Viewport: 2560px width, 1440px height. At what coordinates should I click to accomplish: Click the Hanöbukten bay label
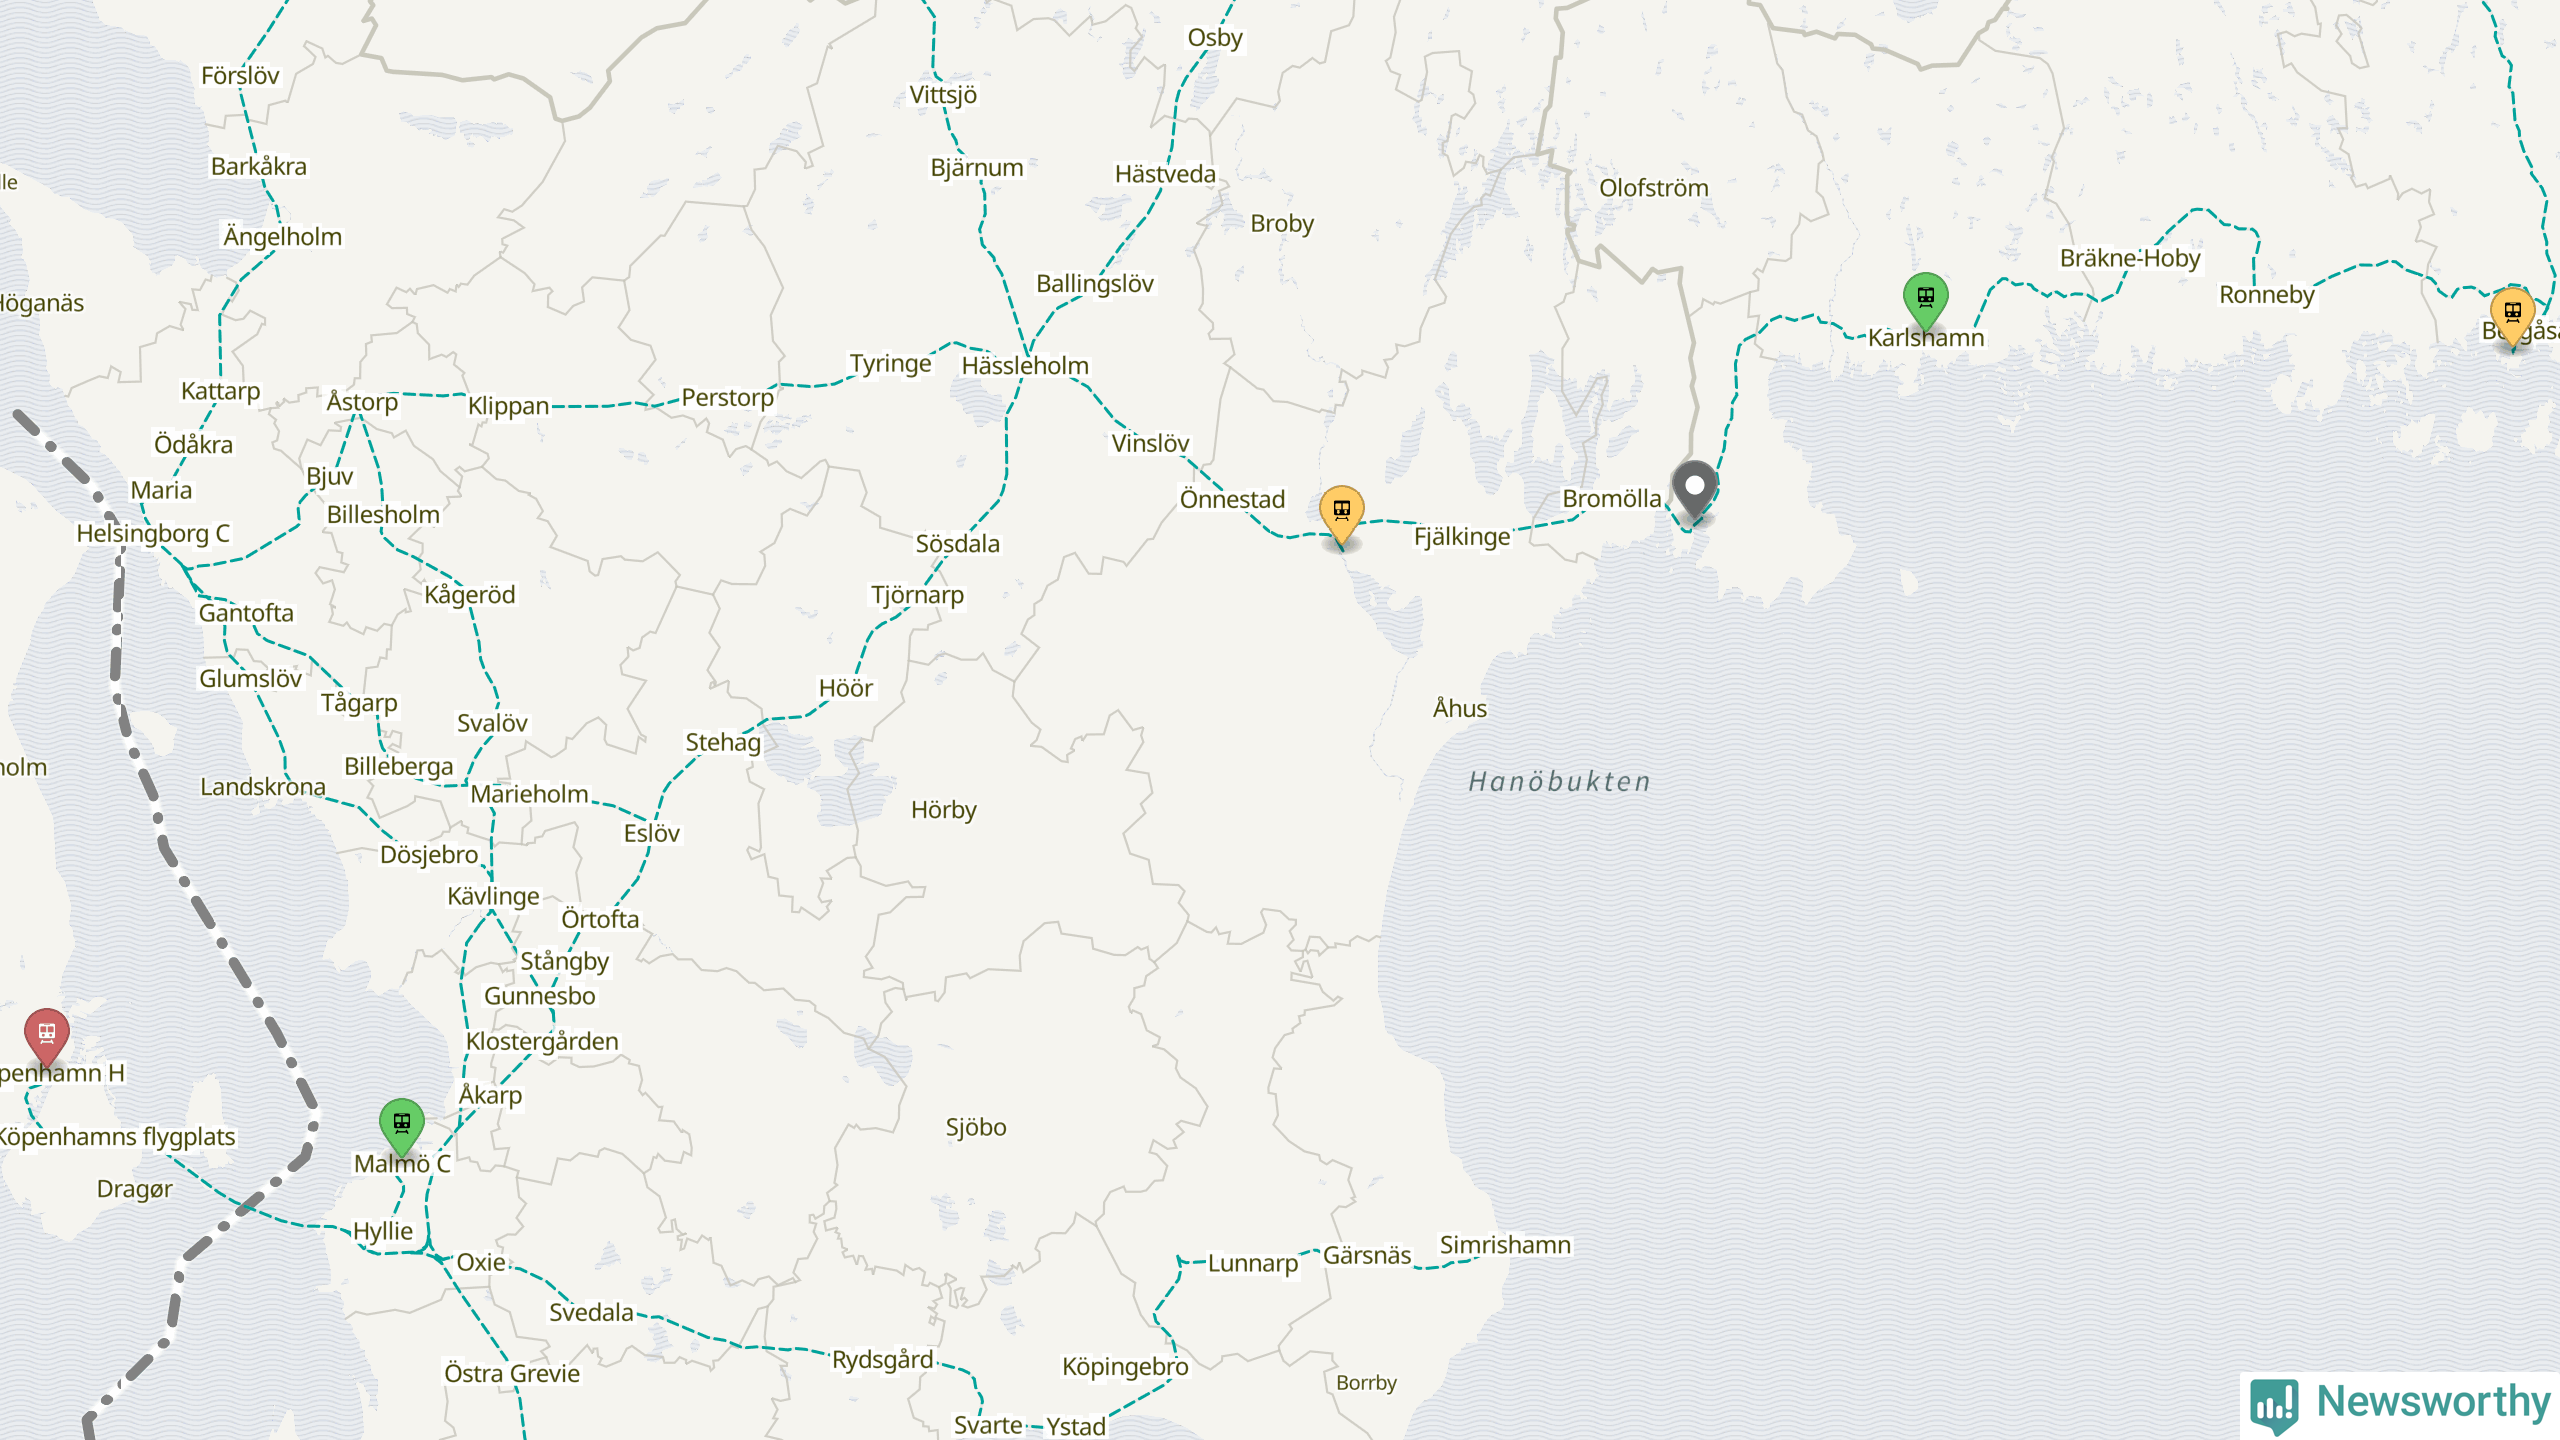1559,782
